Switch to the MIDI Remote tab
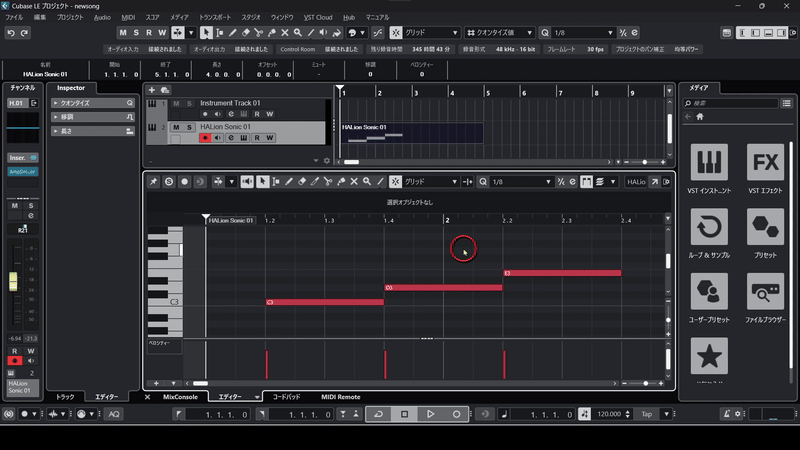800x450 pixels. tap(340, 397)
